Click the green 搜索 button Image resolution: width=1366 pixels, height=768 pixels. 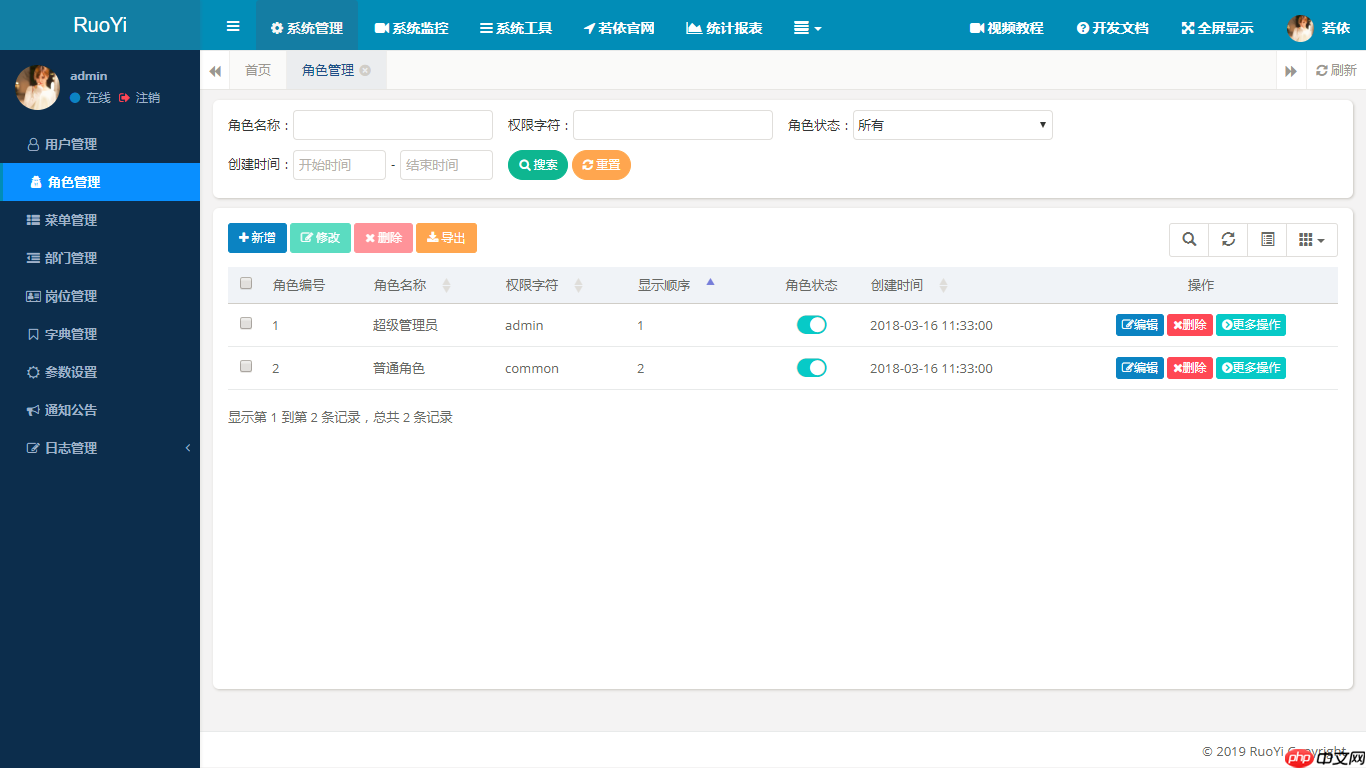click(537, 165)
